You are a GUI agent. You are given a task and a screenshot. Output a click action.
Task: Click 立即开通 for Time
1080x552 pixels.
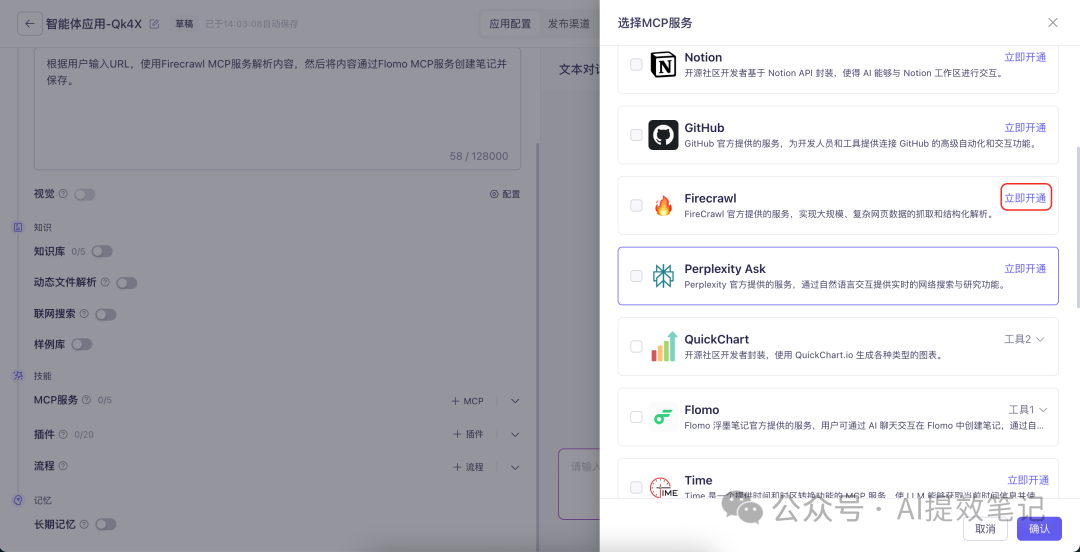pos(1028,480)
